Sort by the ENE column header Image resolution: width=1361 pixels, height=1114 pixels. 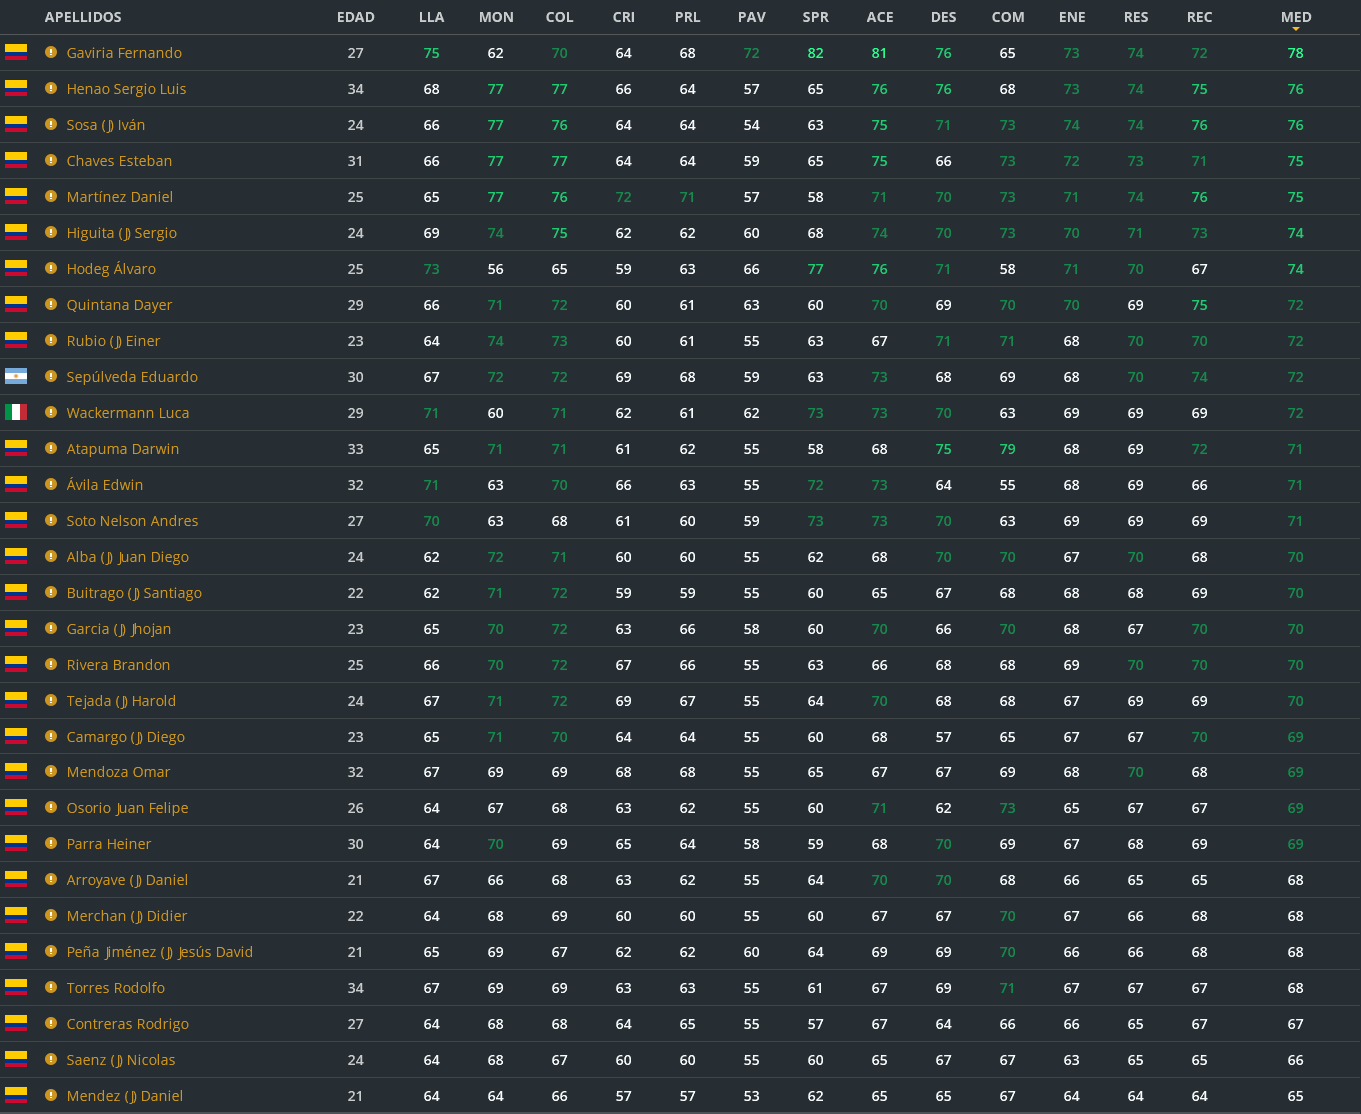click(x=1072, y=17)
